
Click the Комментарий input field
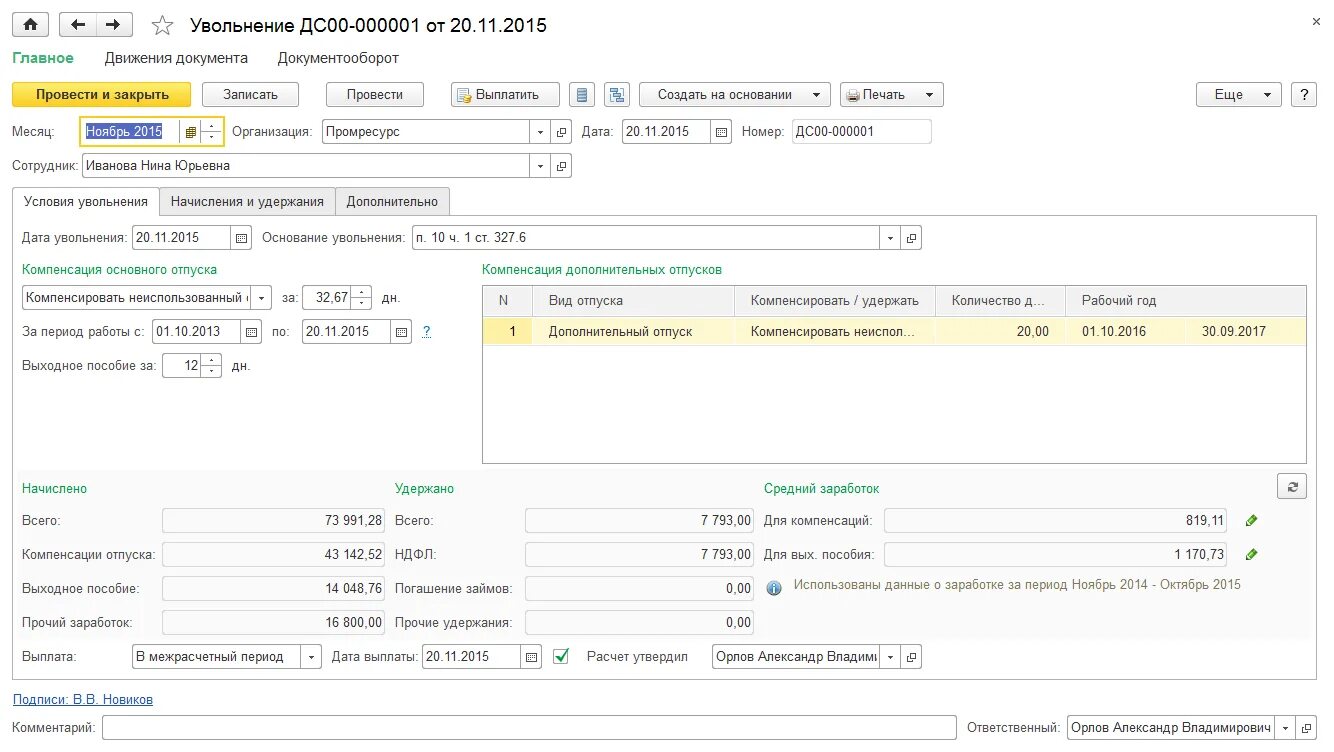click(529, 728)
